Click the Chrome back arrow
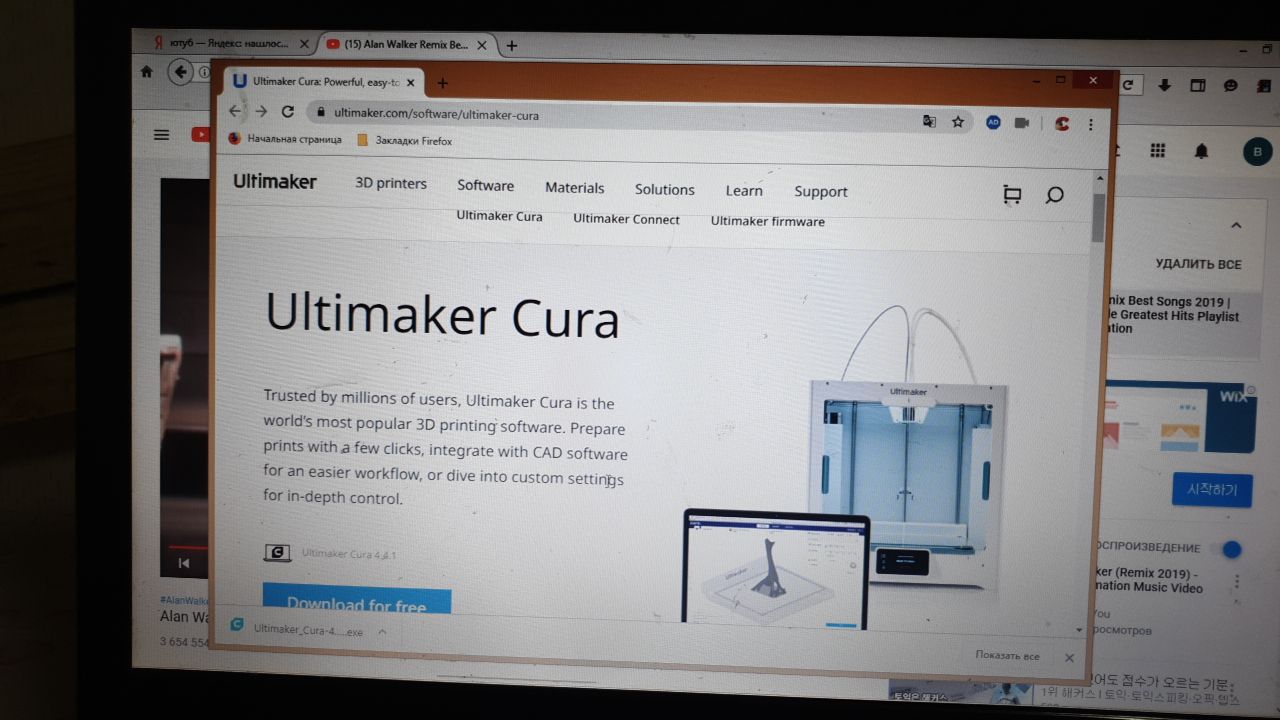 235,111
